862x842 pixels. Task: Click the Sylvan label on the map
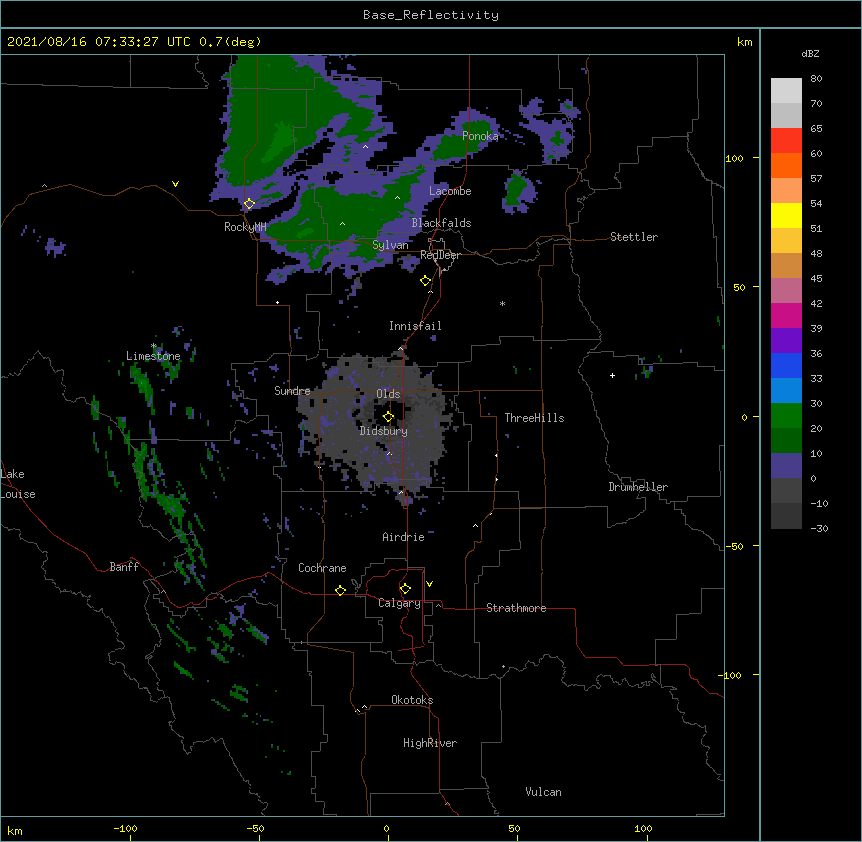(x=390, y=245)
